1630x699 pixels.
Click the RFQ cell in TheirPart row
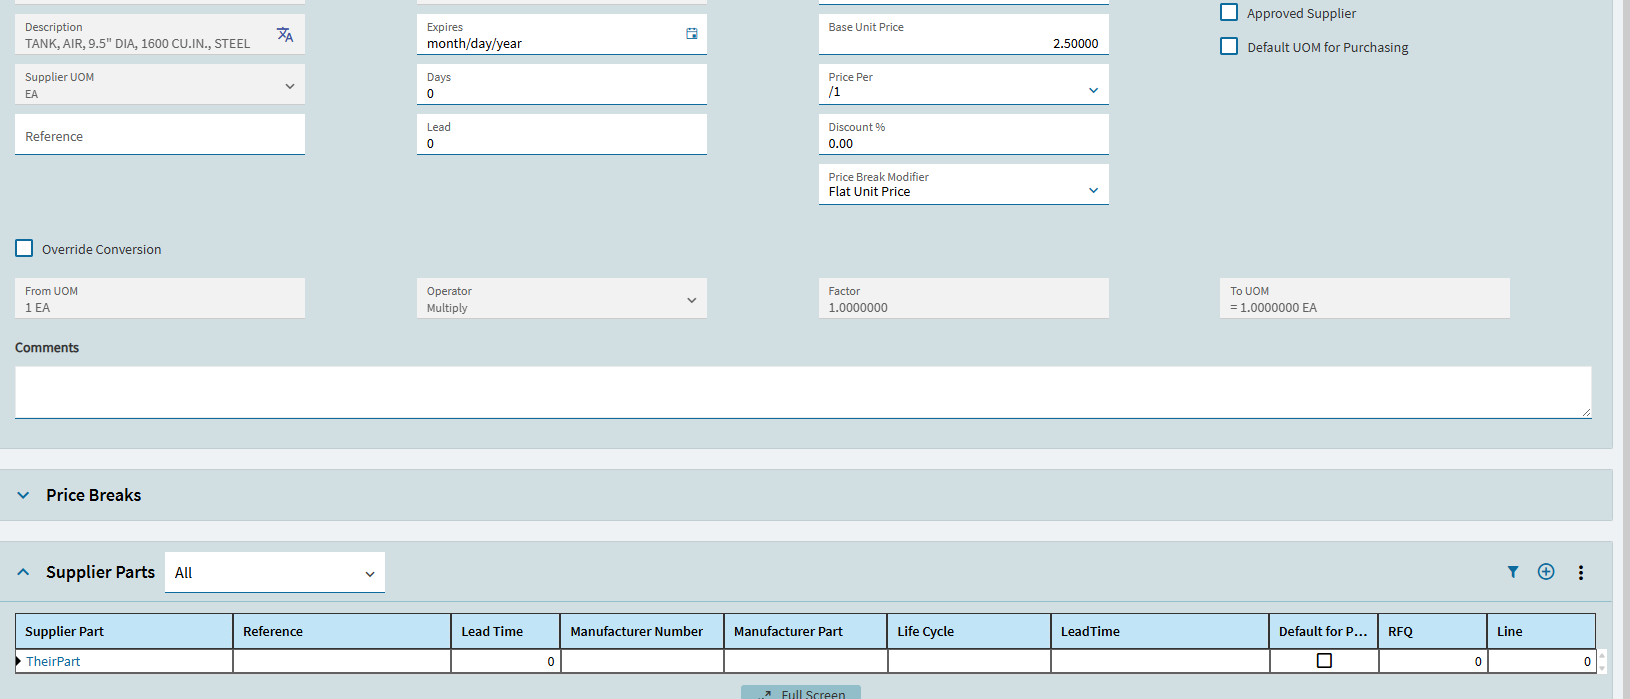pos(1433,661)
